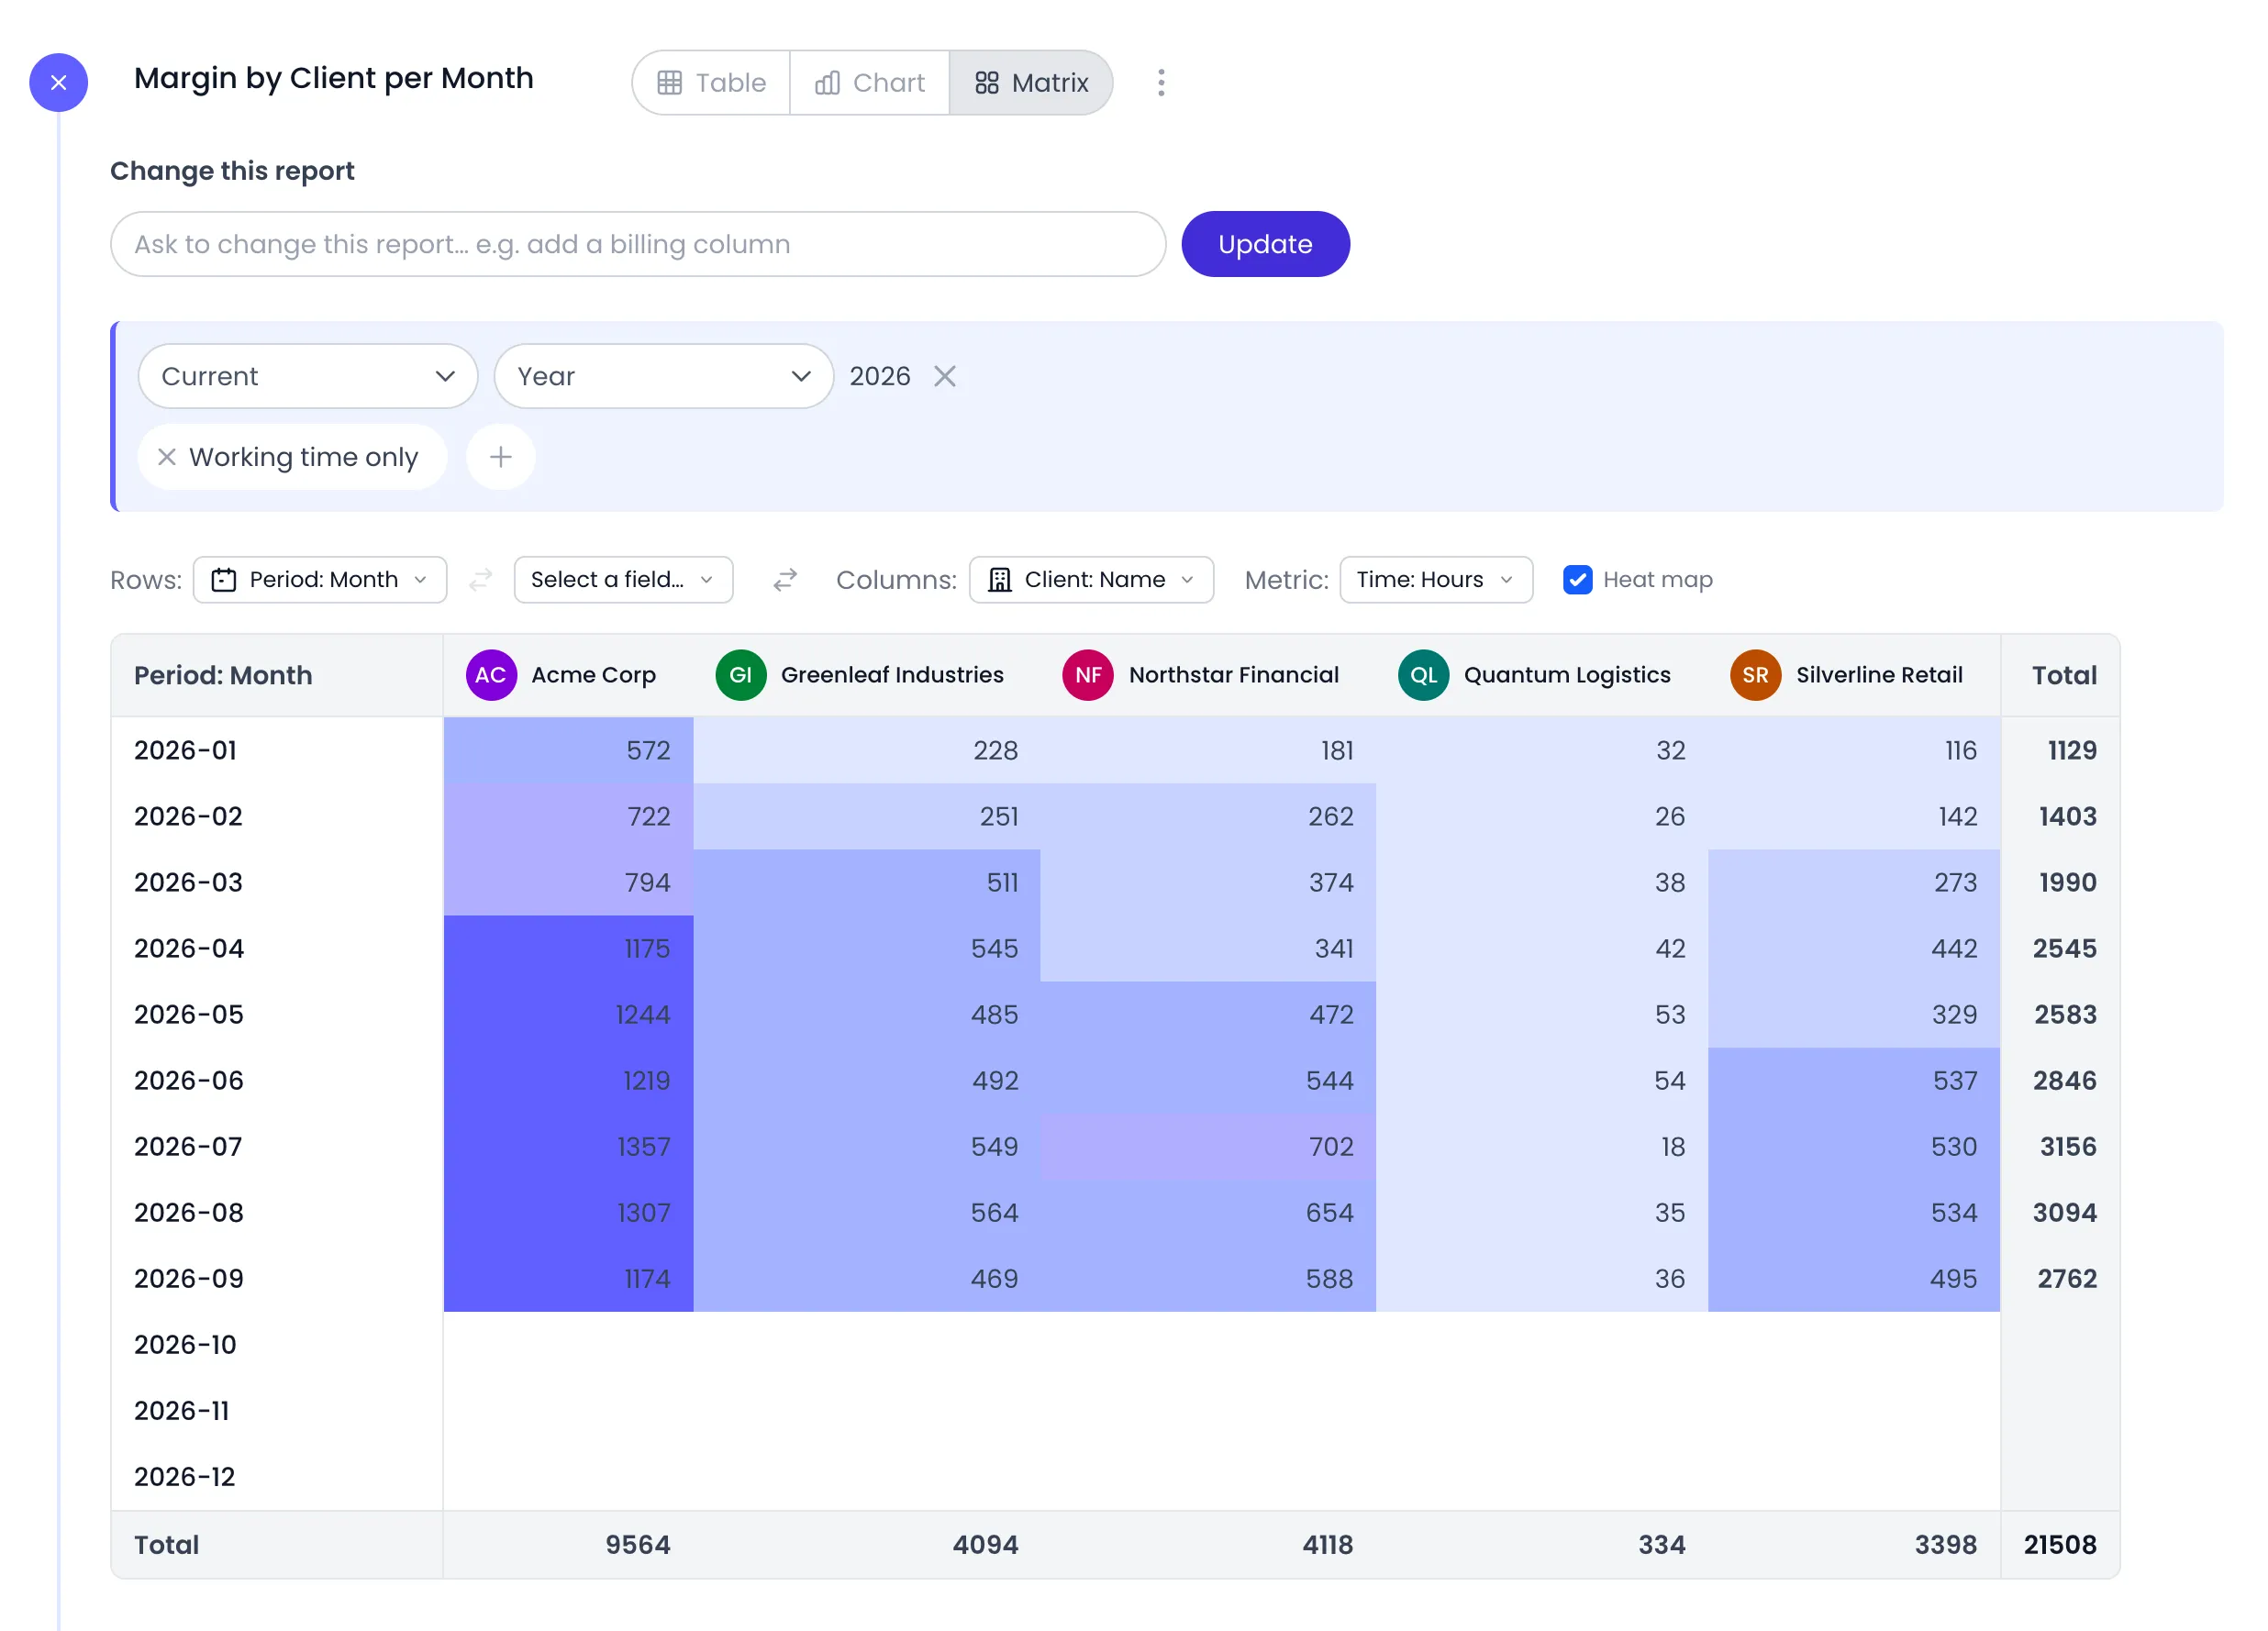Close the report with the purple X button

click(58, 82)
